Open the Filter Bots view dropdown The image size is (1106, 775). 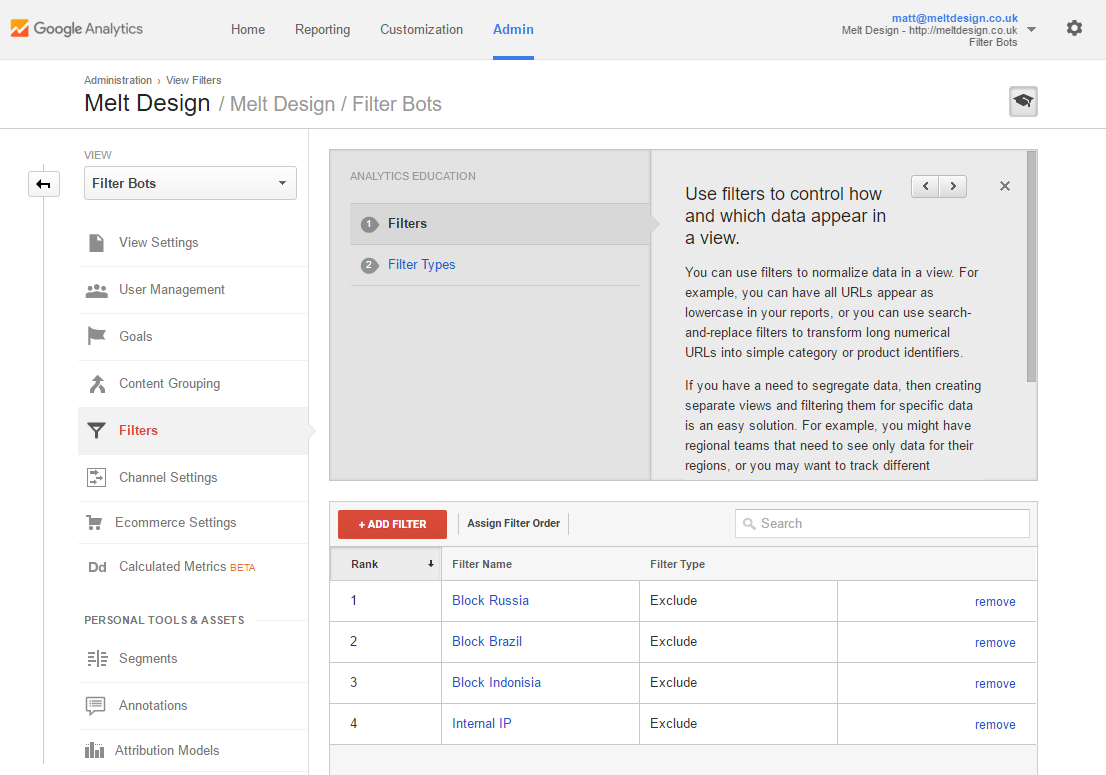pyautogui.click(x=190, y=183)
